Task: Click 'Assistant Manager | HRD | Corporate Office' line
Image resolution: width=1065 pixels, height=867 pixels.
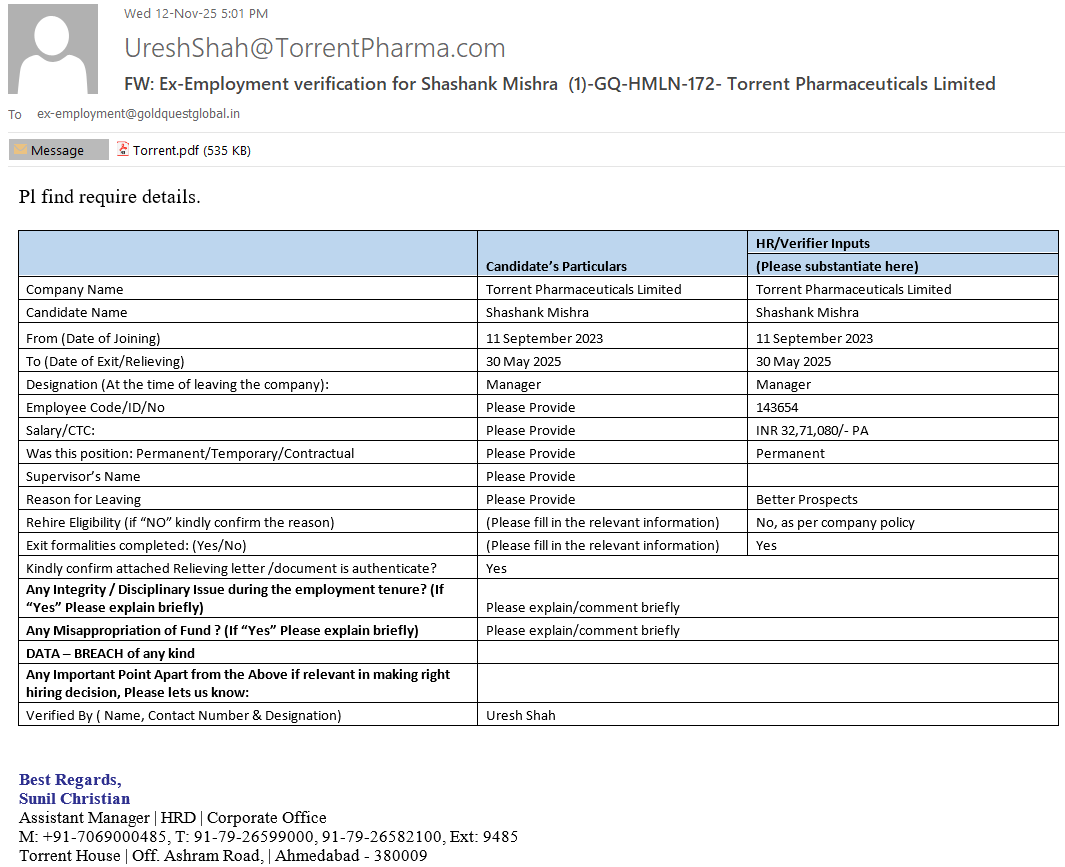Action: click(x=173, y=817)
